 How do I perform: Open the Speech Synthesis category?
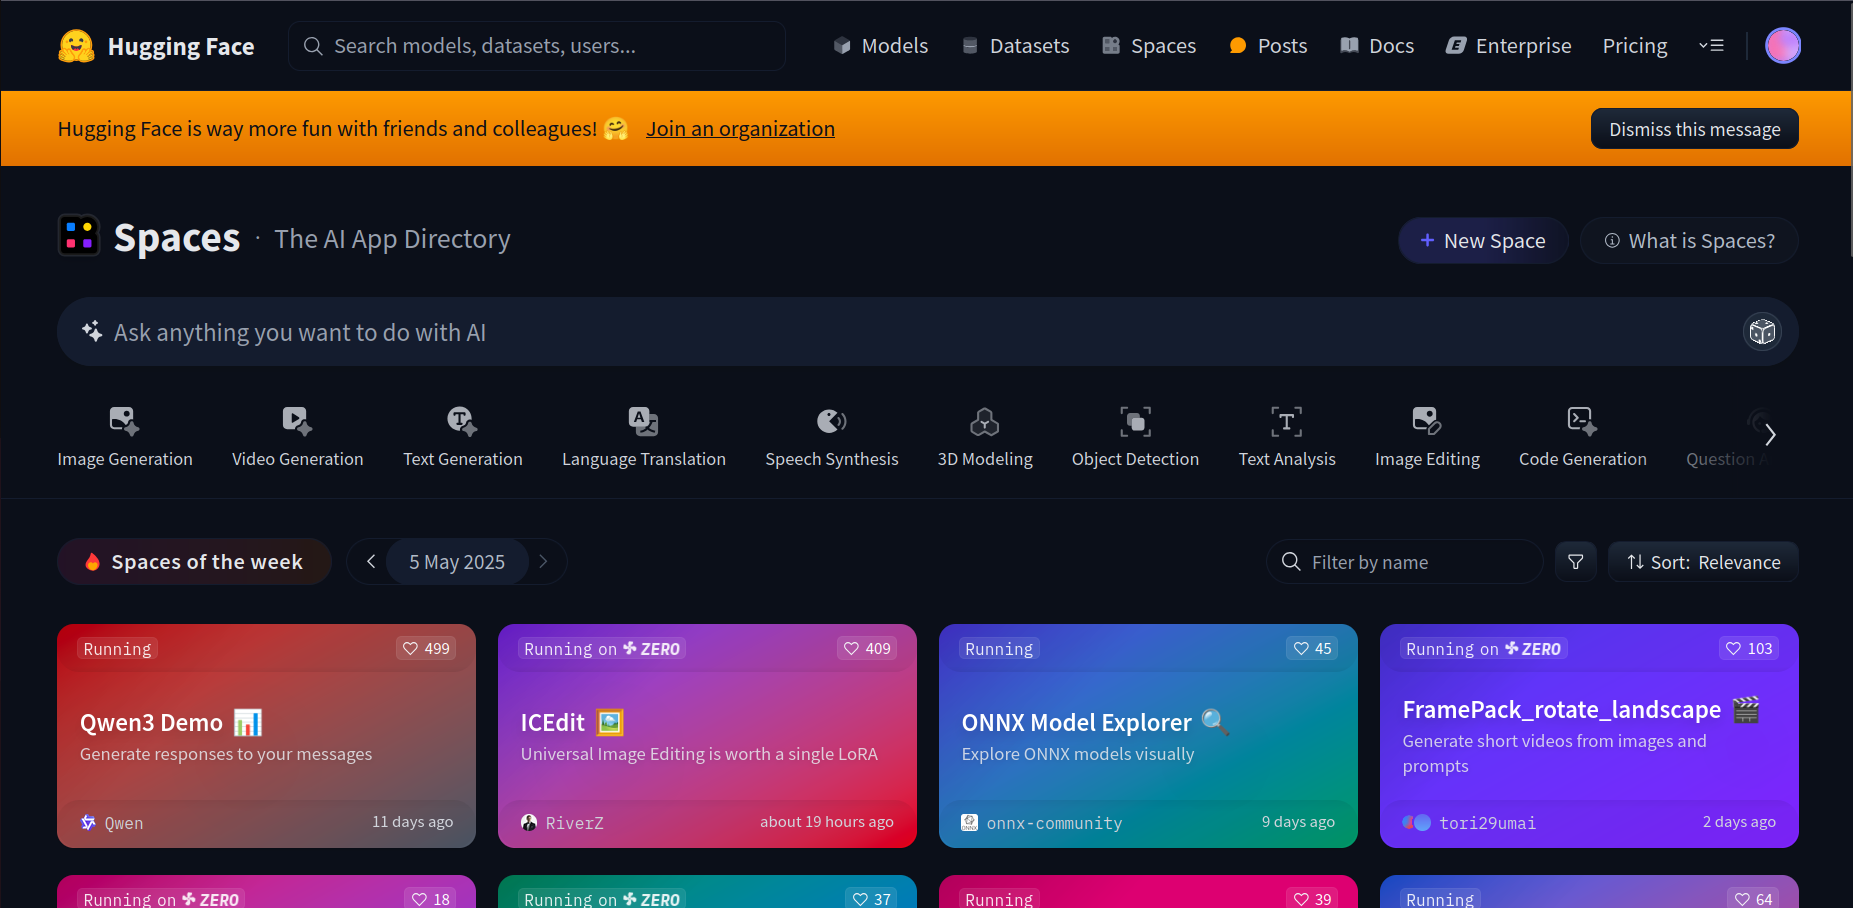click(832, 437)
